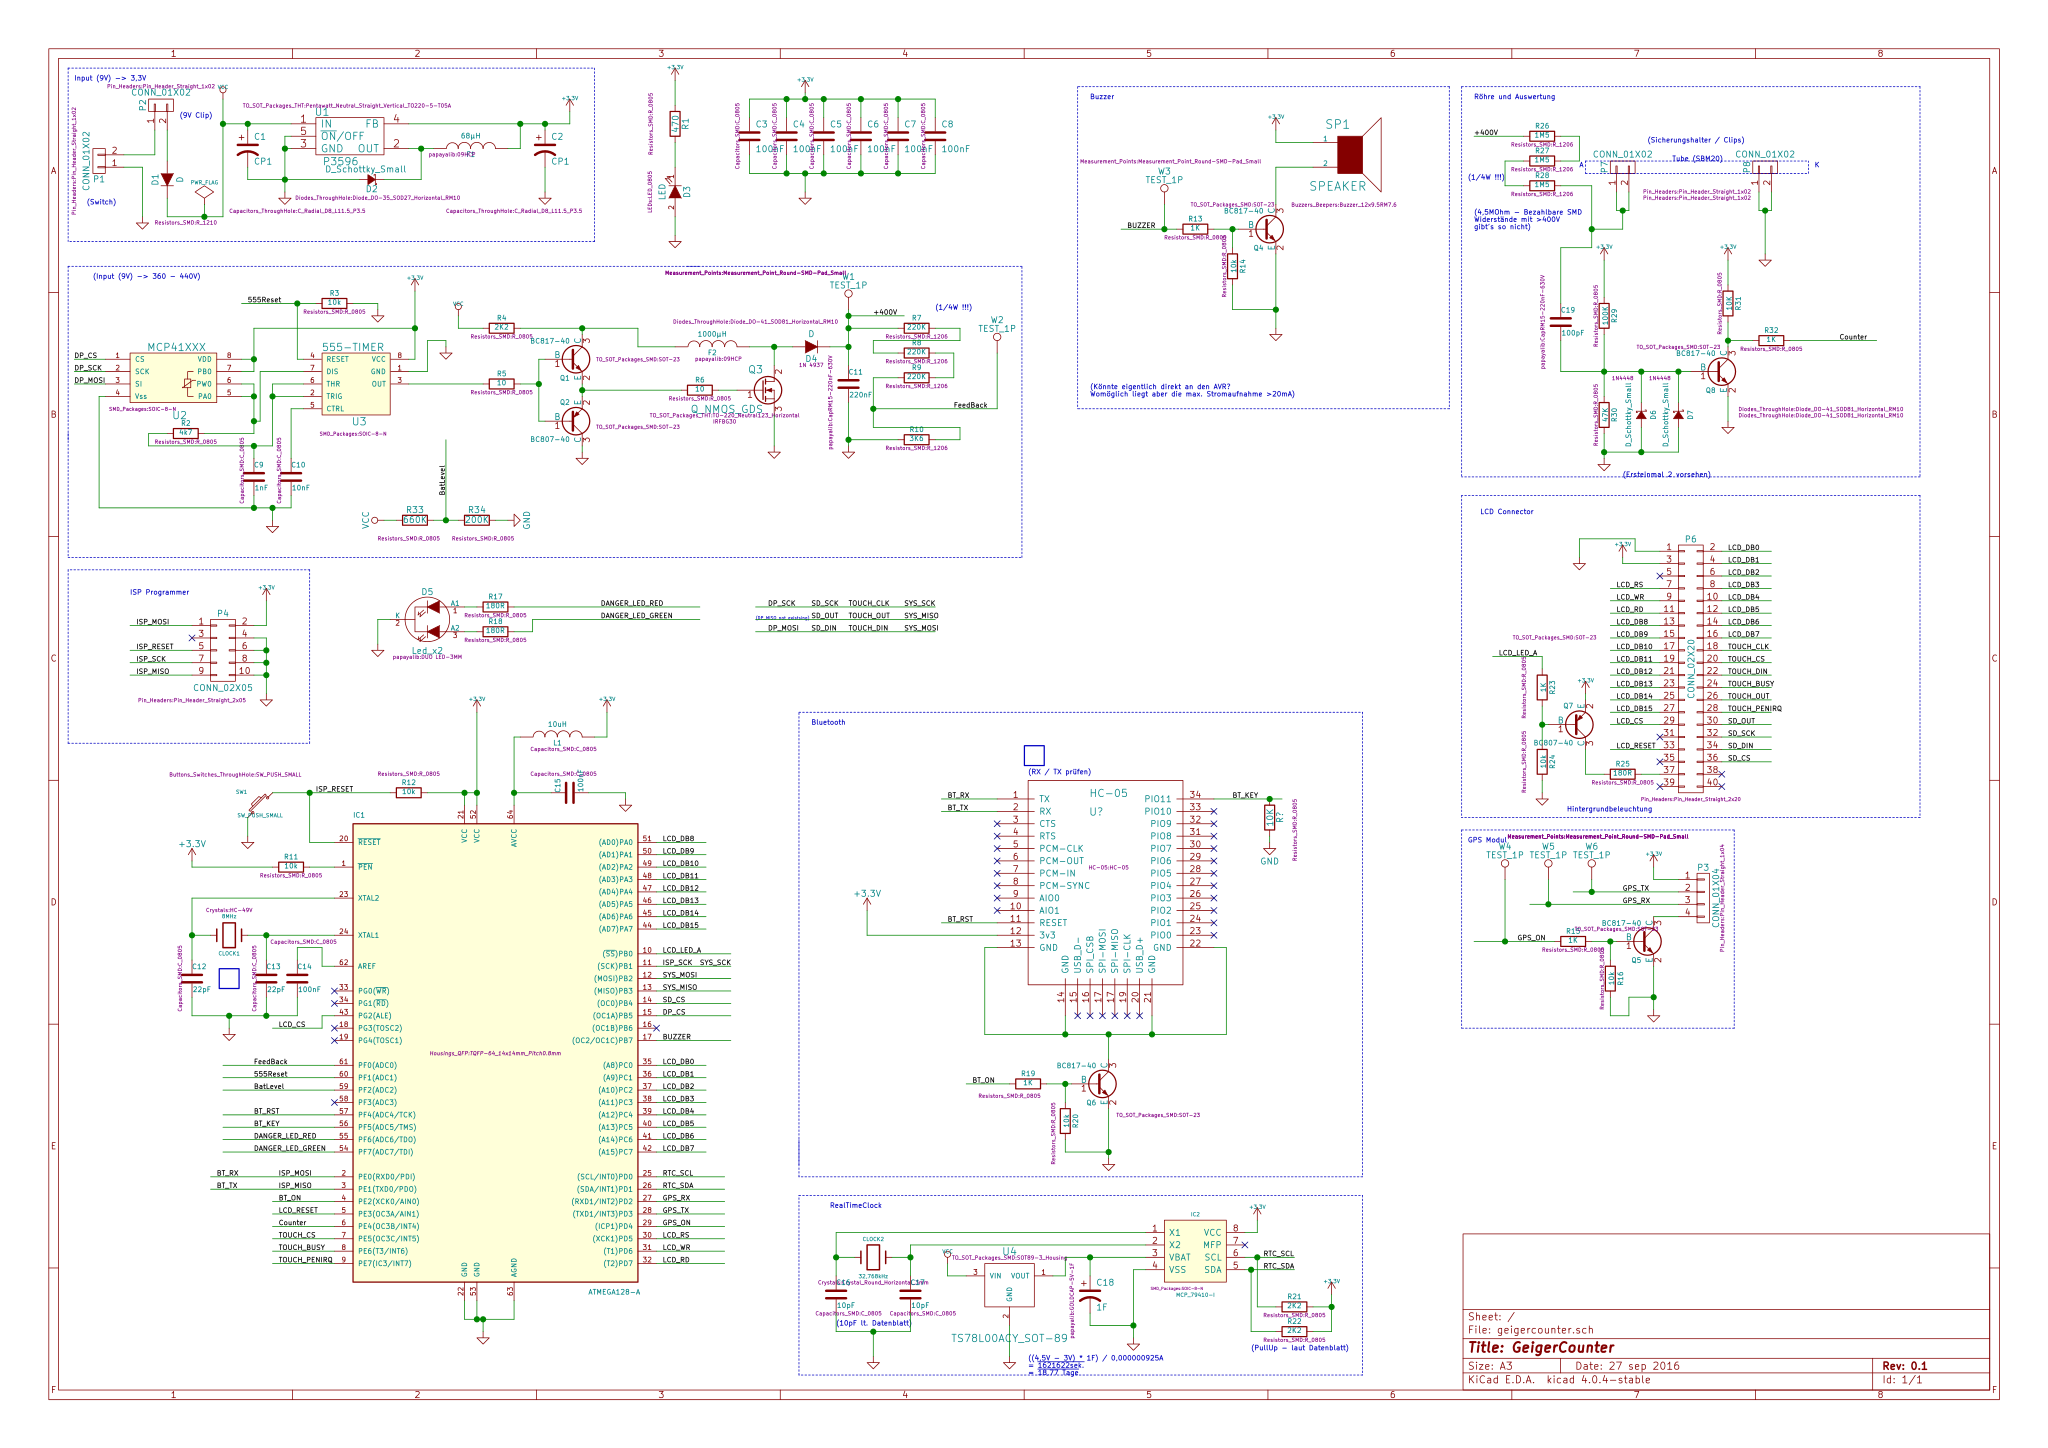Screen dimensions: 2048x1448
Task: Click the CLOCK2 32.768kHz crystal
Action: (x=873, y=1258)
